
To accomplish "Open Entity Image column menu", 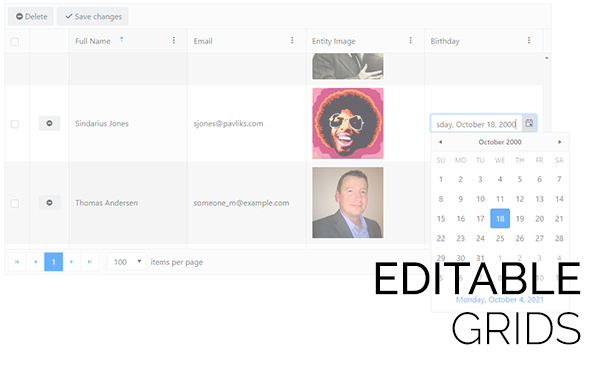I will [411, 40].
